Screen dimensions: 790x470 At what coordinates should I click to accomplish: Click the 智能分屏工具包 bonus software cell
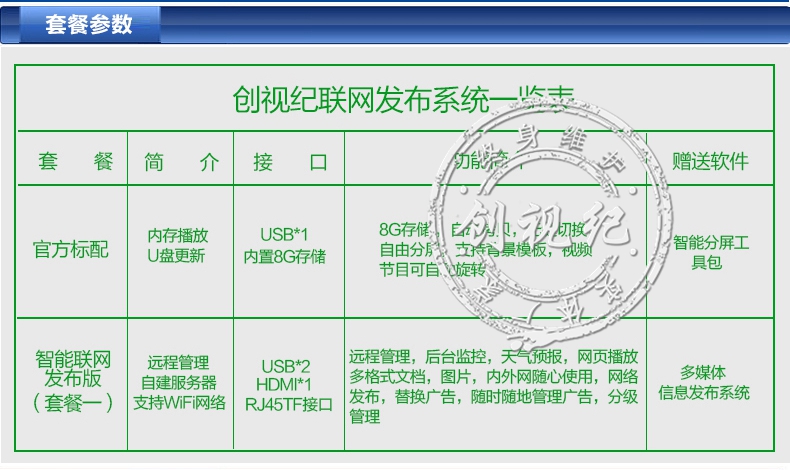pyautogui.click(x=709, y=250)
